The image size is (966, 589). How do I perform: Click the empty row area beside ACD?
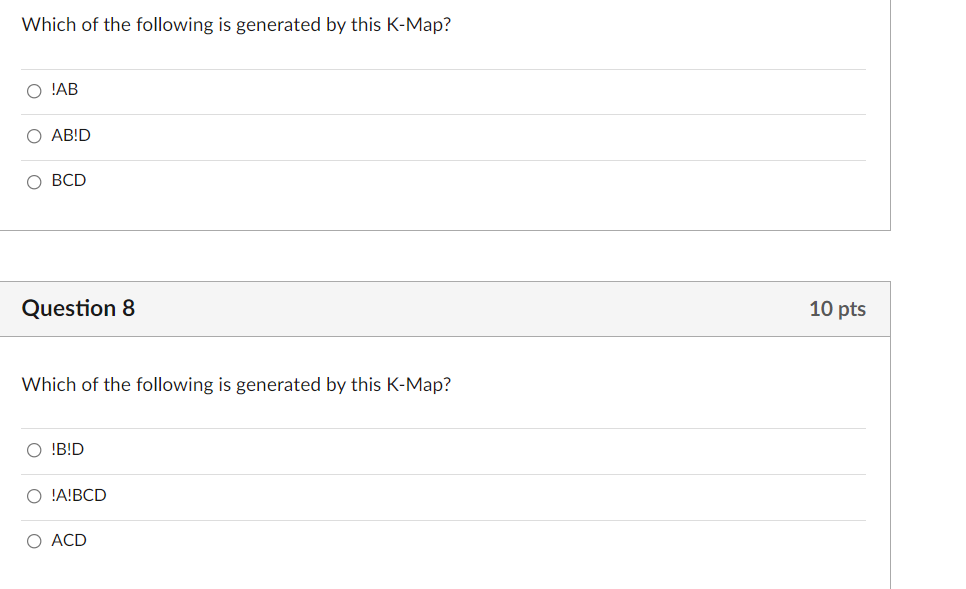pyautogui.click(x=476, y=541)
